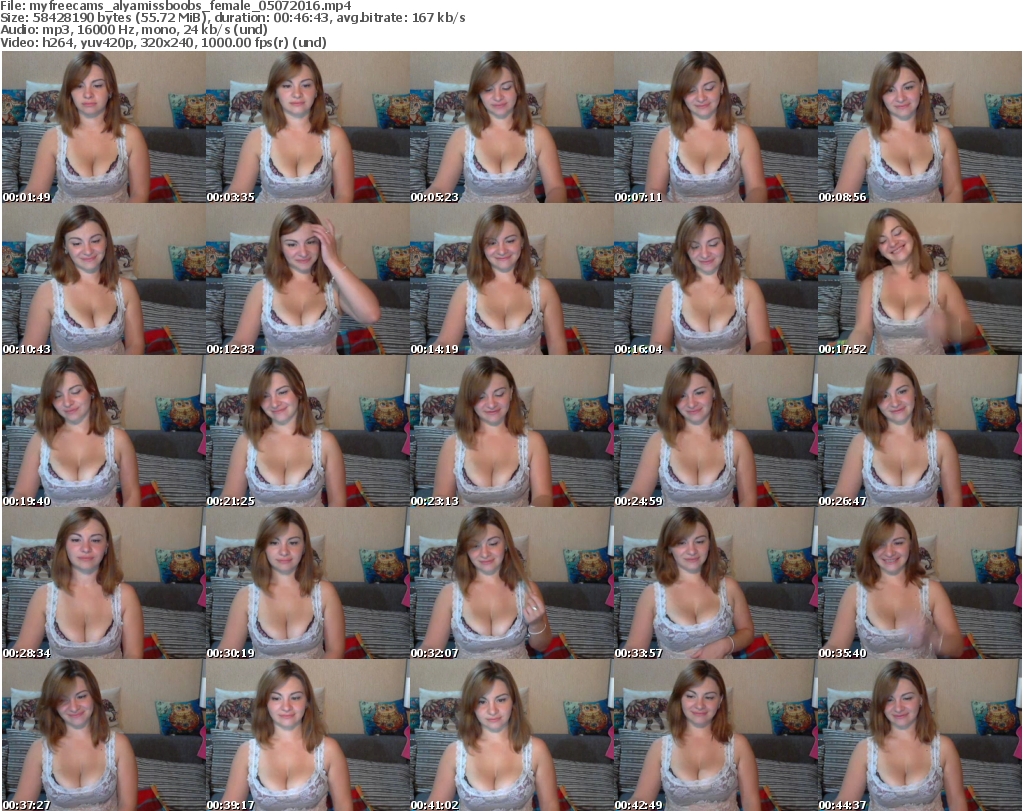The height and width of the screenshot is (811, 1024).
Task: Select the frame at 00:16:04
Action: (x=715, y=279)
